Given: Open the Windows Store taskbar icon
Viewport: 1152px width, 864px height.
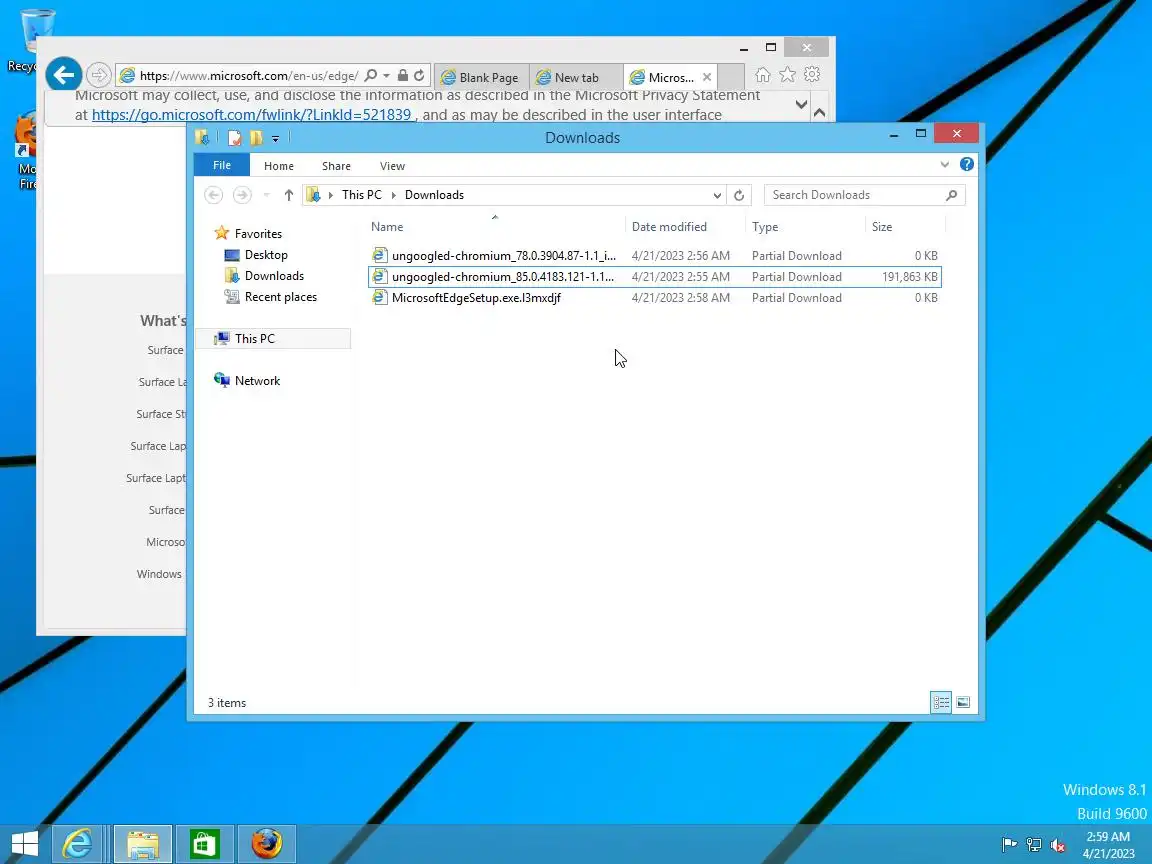Looking at the screenshot, I should pos(205,844).
